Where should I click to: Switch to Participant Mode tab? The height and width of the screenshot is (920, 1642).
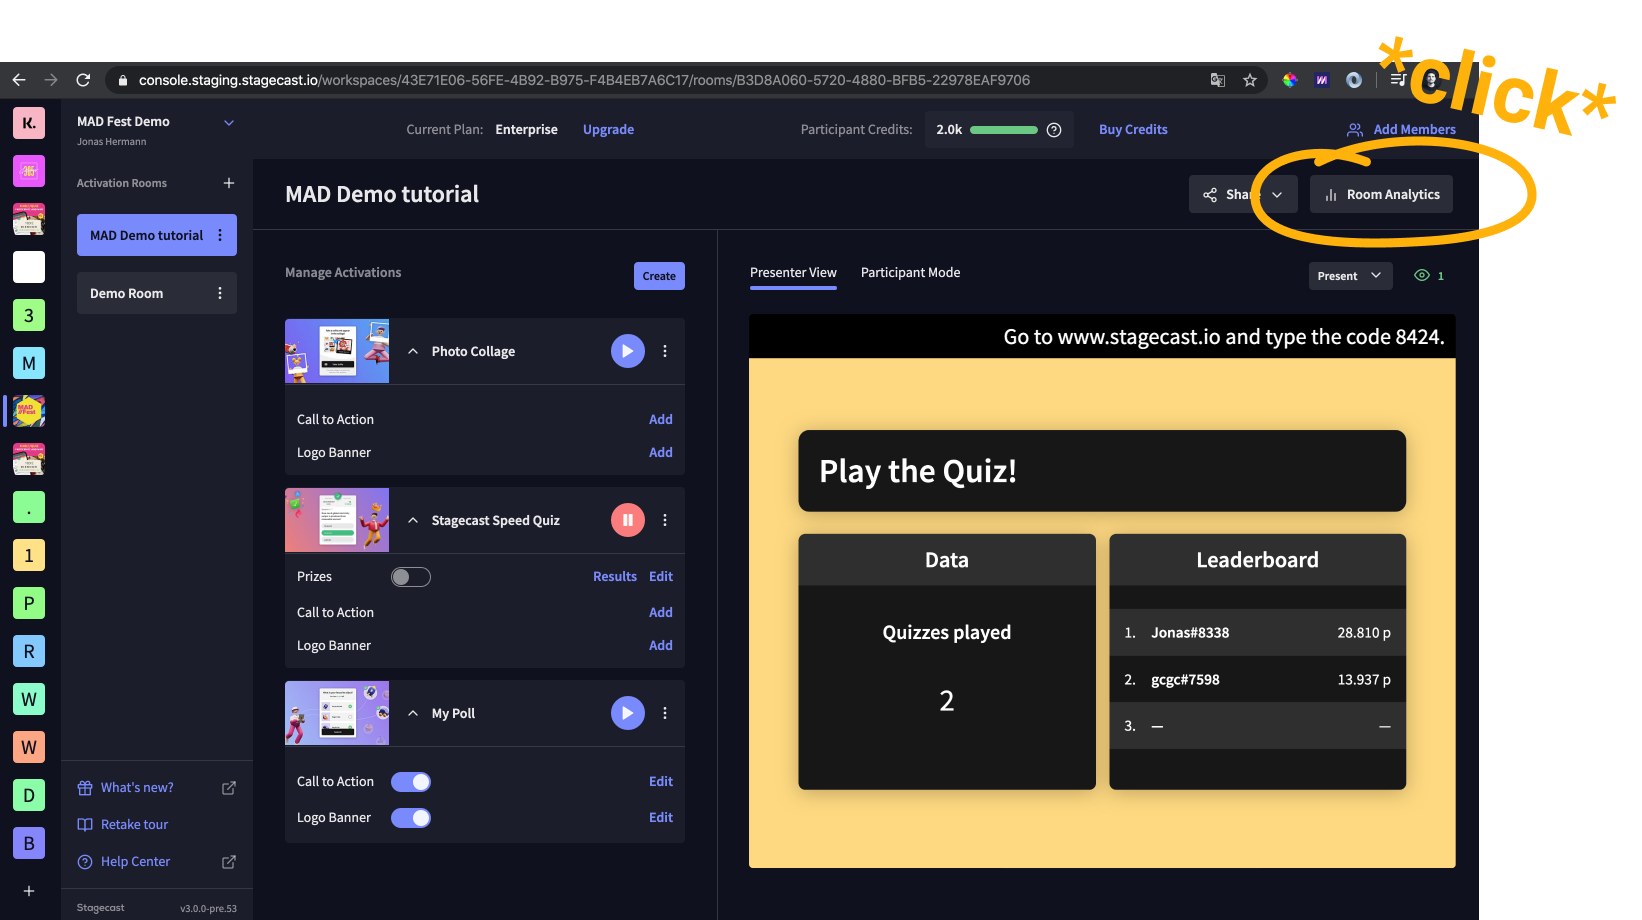[x=910, y=273]
